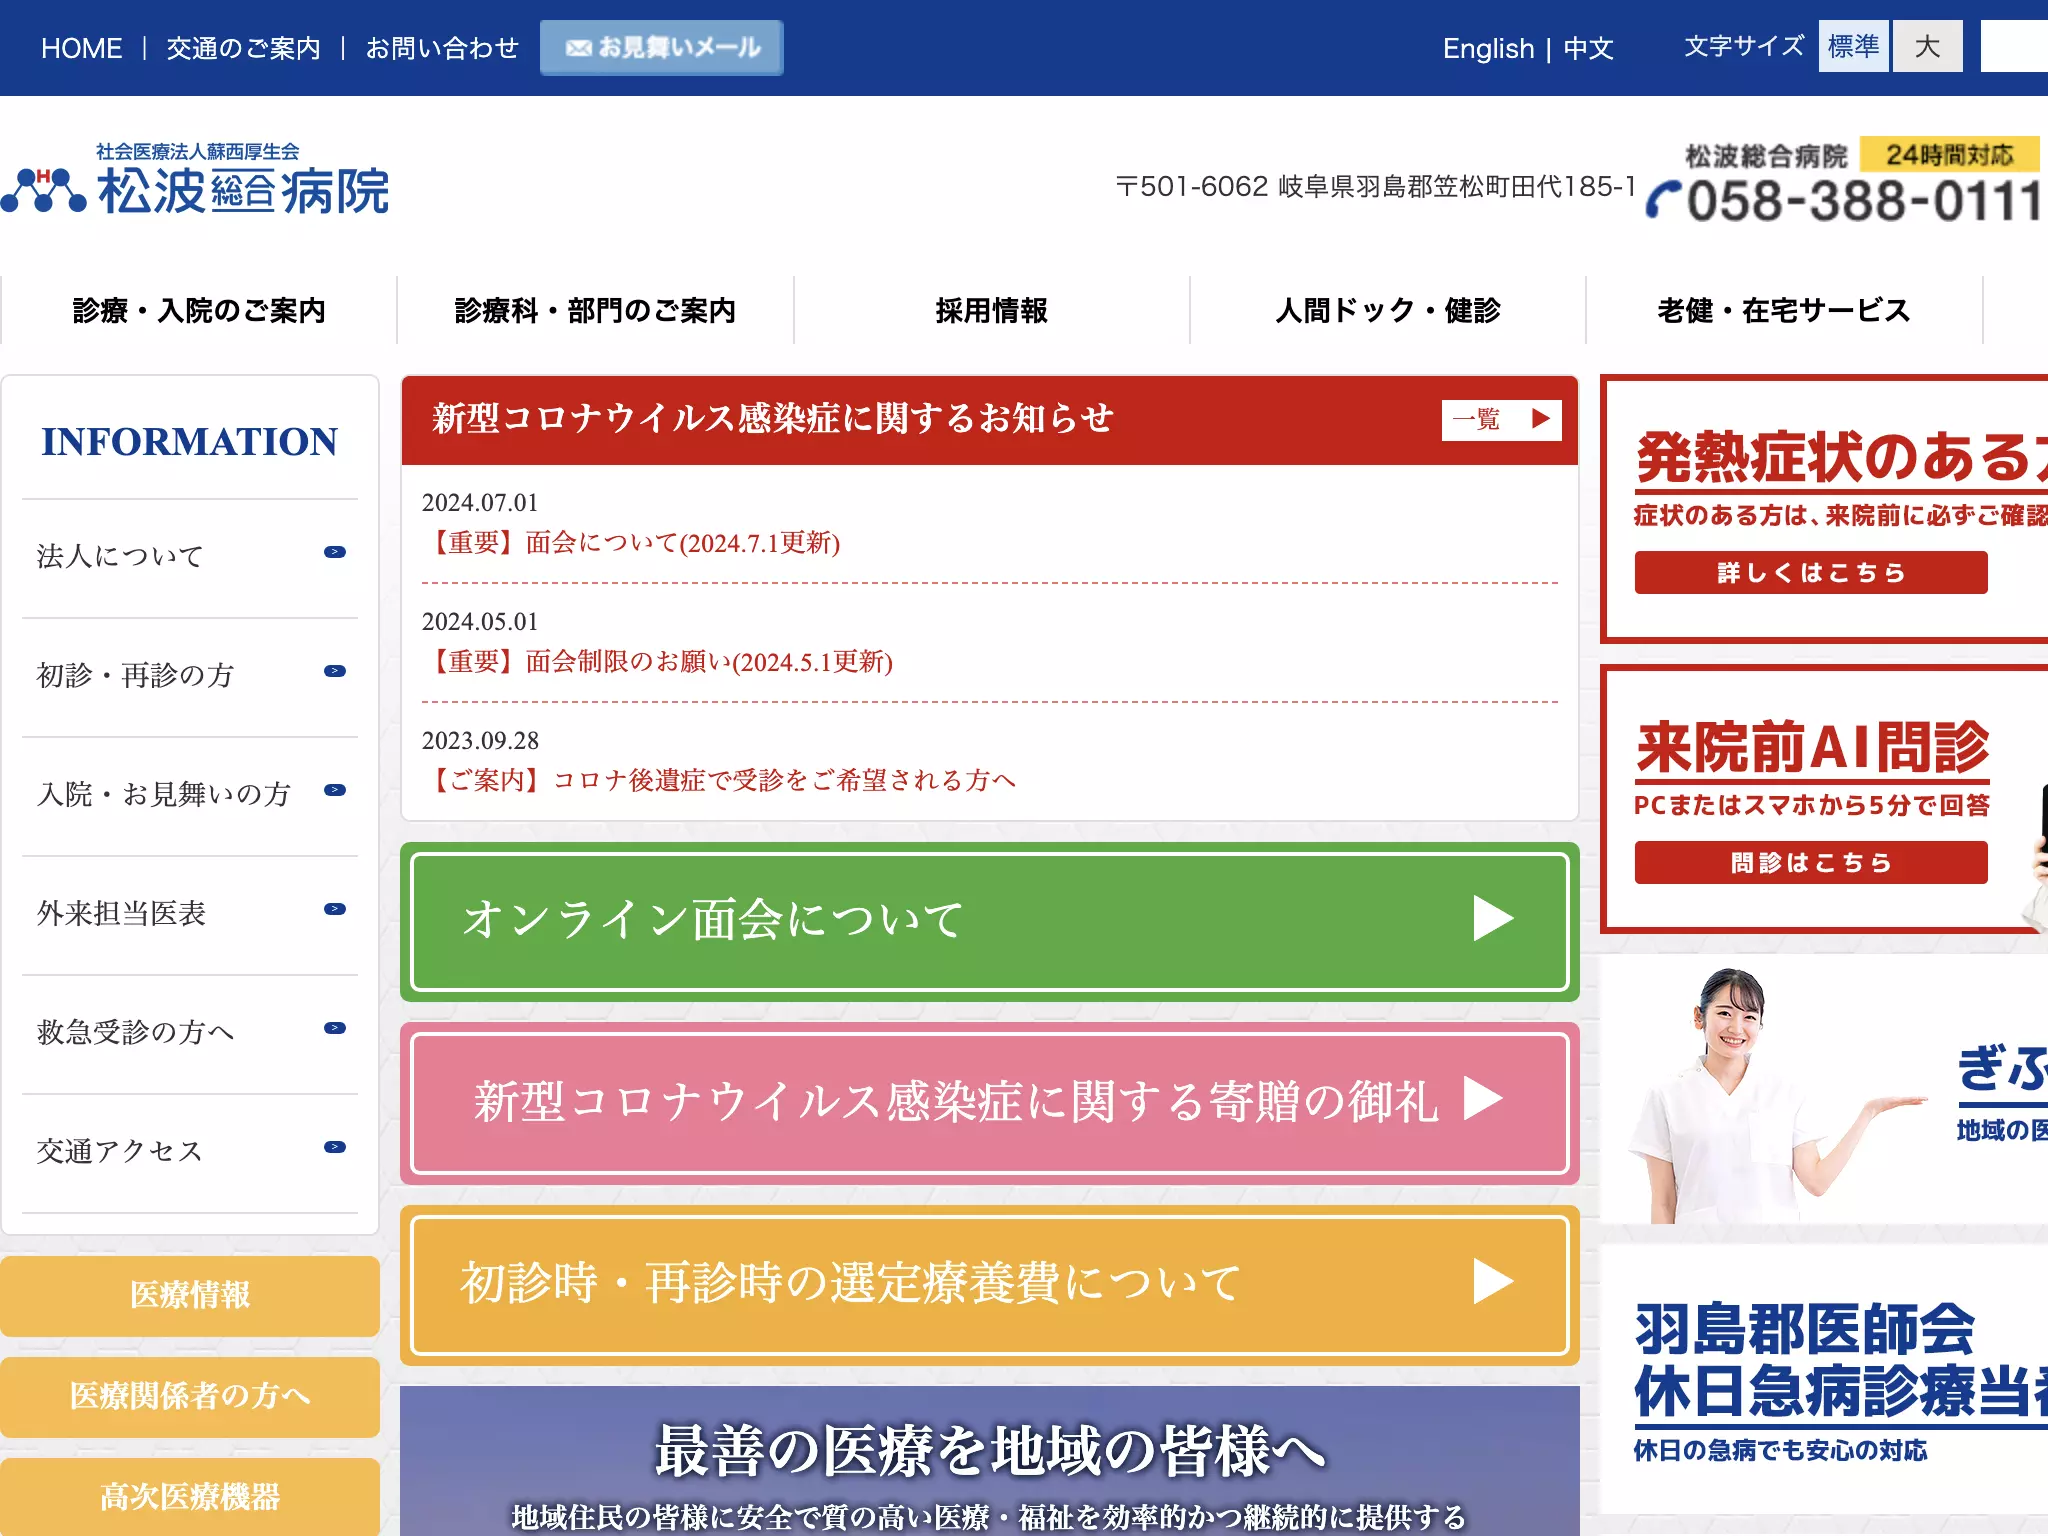The height and width of the screenshot is (1536, 2048).
Task: Click arrow icon next to 初診・再診の方
Action: point(335,671)
